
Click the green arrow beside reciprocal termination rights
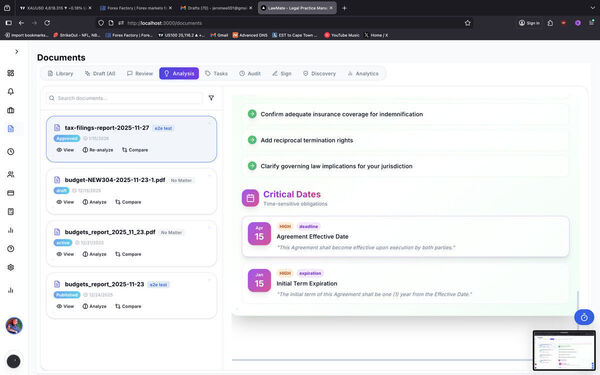point(252,140)
